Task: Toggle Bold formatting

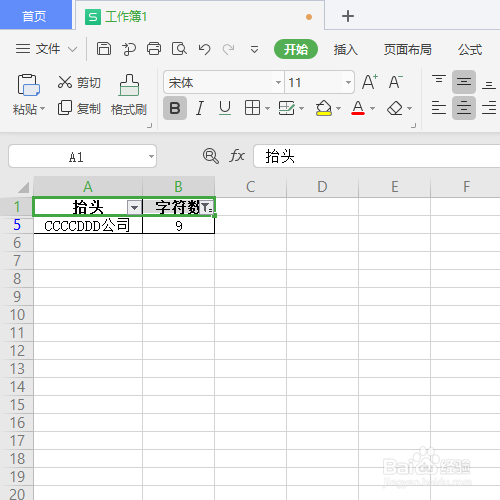Action: (175, 108)
